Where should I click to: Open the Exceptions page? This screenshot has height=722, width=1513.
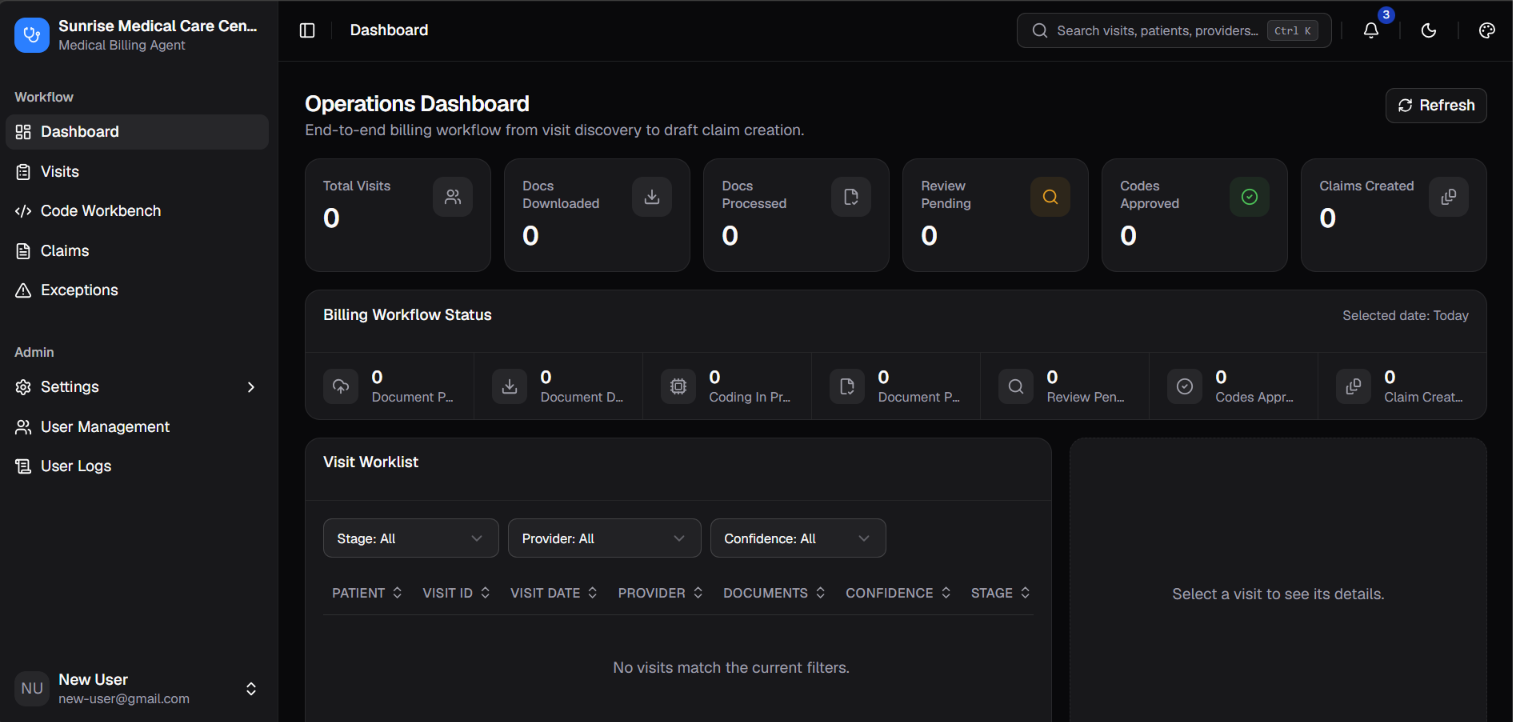(138, 290)
